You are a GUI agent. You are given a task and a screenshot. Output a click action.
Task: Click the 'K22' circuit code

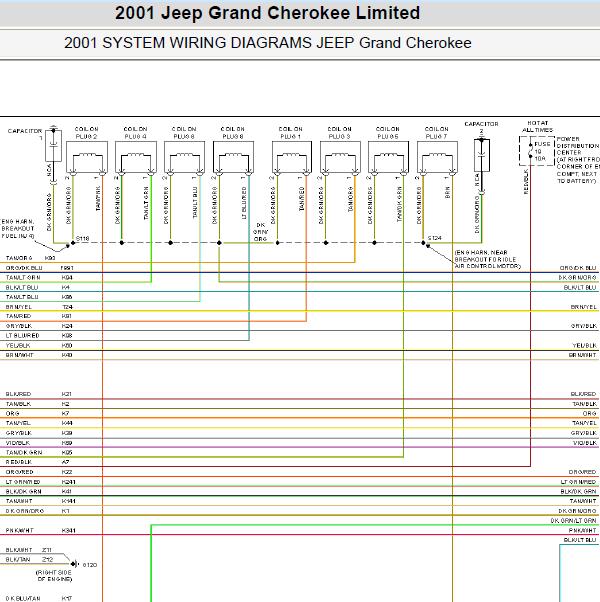tap(67, 472)
